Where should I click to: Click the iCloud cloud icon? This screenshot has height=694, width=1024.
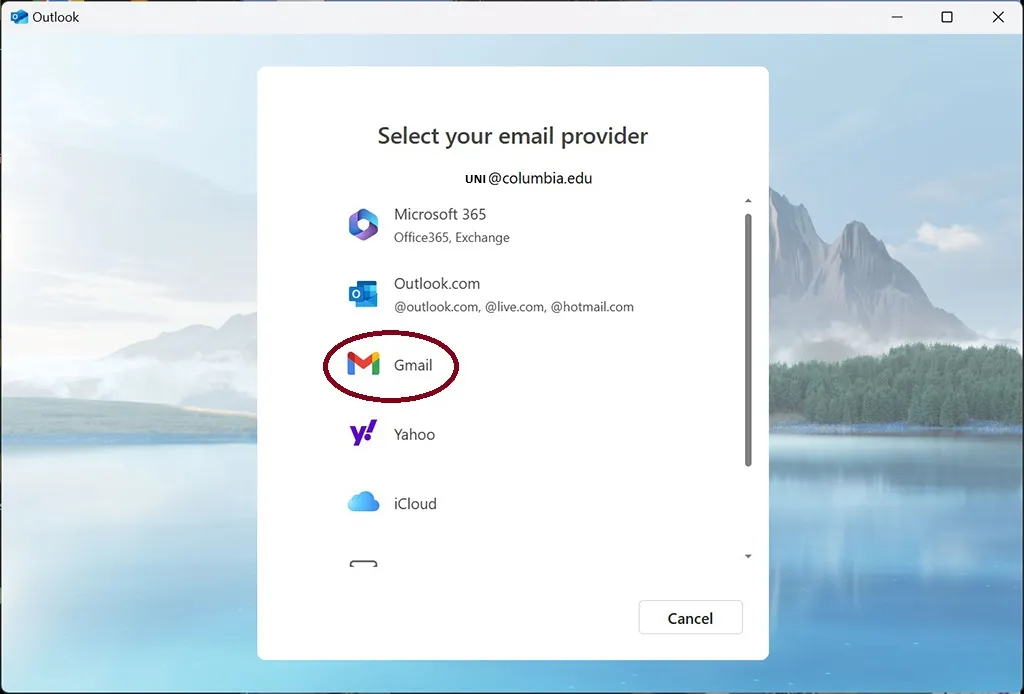tap(363, 502)
